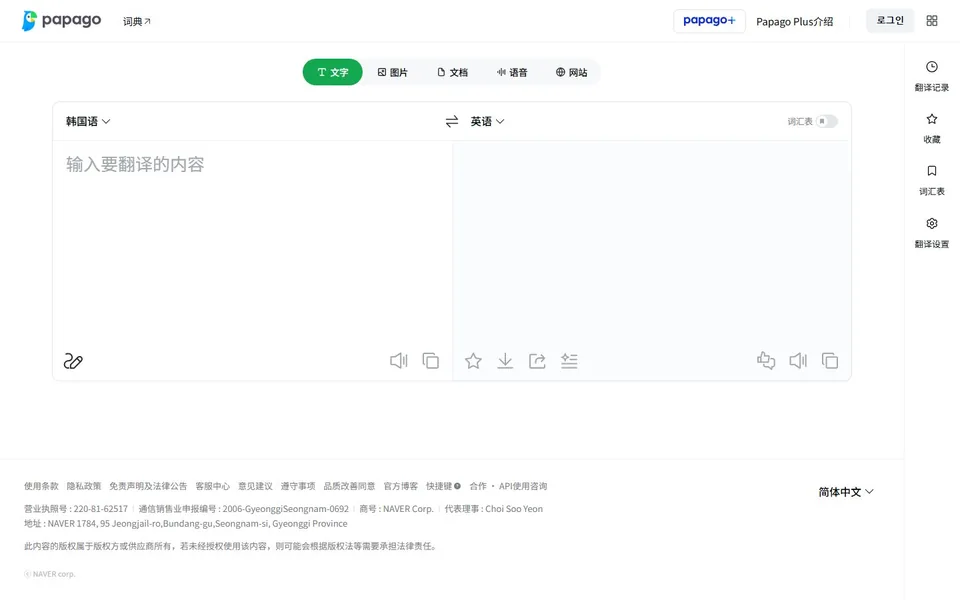Share the translation result icon
The height and width of the screenshot is (600, 960).
(537, 361)
